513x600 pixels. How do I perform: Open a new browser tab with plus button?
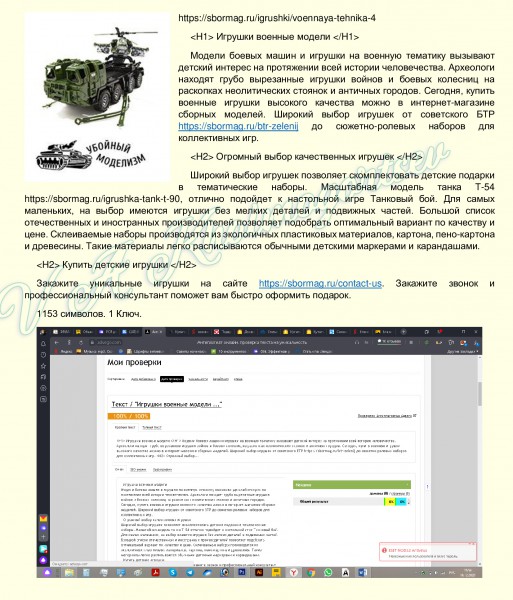coord(403,332)
